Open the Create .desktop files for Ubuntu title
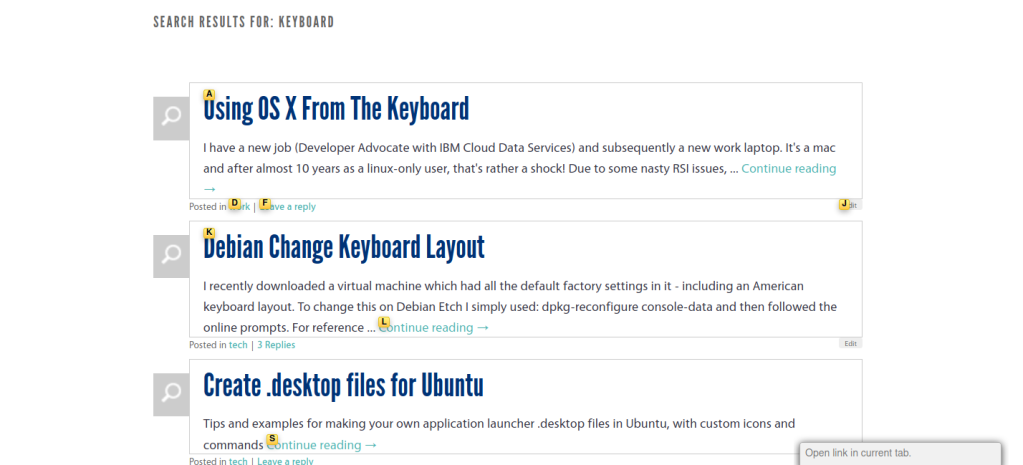The width and height of the screenshot is (1023, 465). click(x=343, y=385)
